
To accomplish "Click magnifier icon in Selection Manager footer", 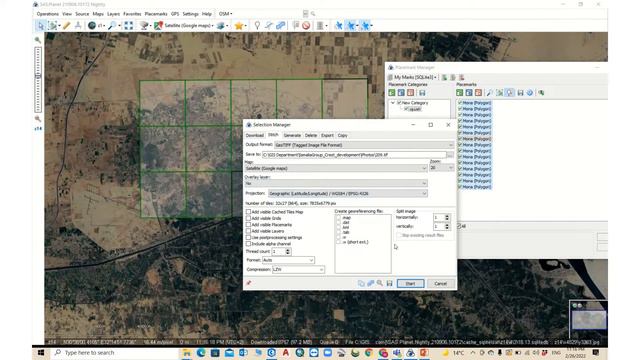I will point(380,283).
